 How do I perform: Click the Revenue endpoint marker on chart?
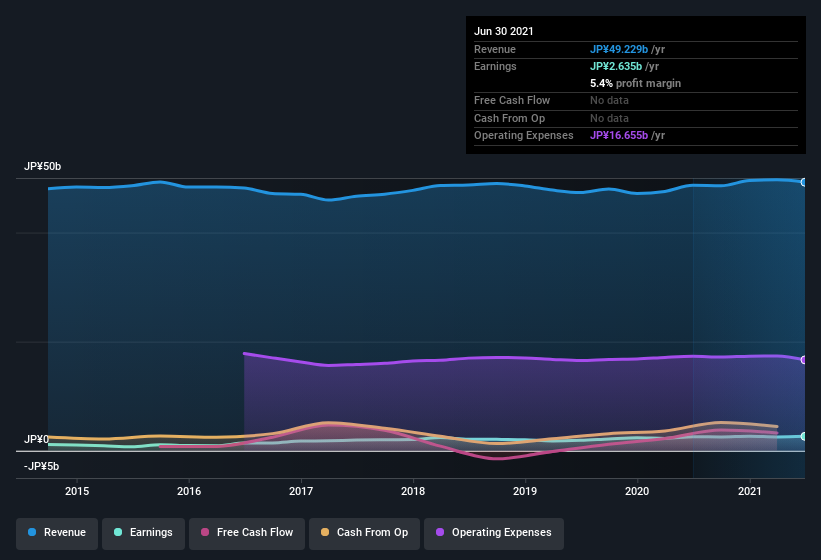point(804,182)
